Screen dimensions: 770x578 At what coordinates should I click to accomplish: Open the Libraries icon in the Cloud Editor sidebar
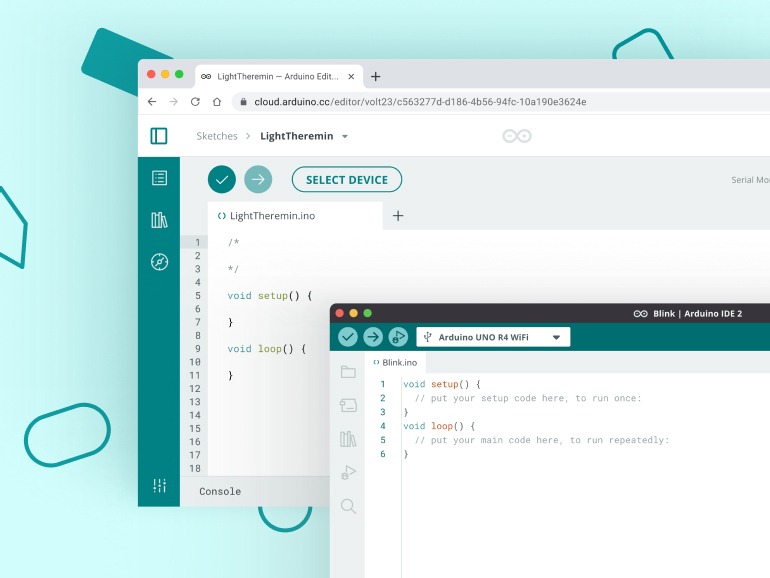point(159,220)
